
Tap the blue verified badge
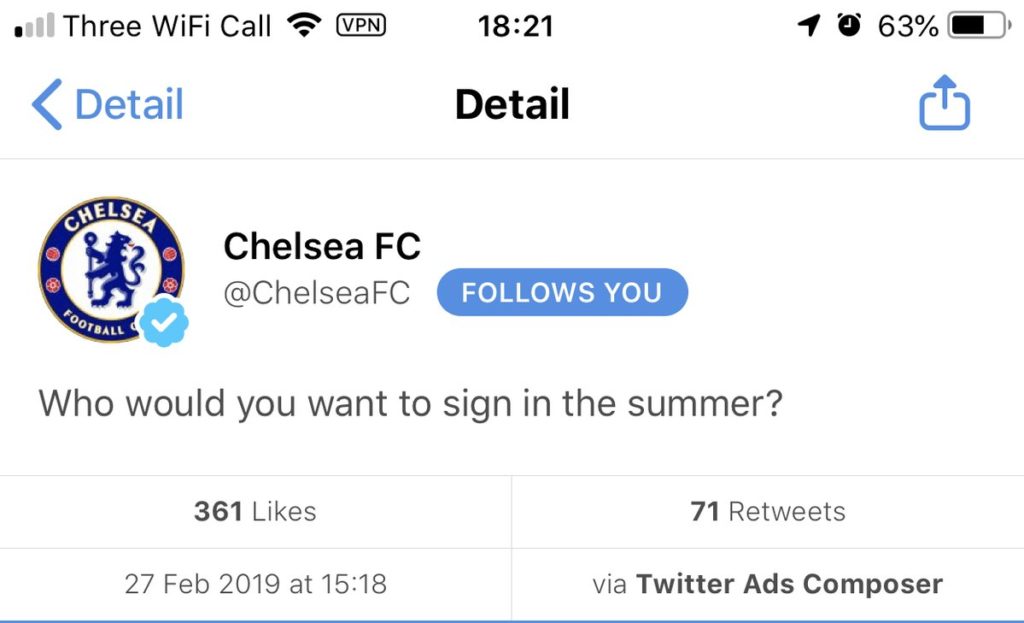(164, 321)
